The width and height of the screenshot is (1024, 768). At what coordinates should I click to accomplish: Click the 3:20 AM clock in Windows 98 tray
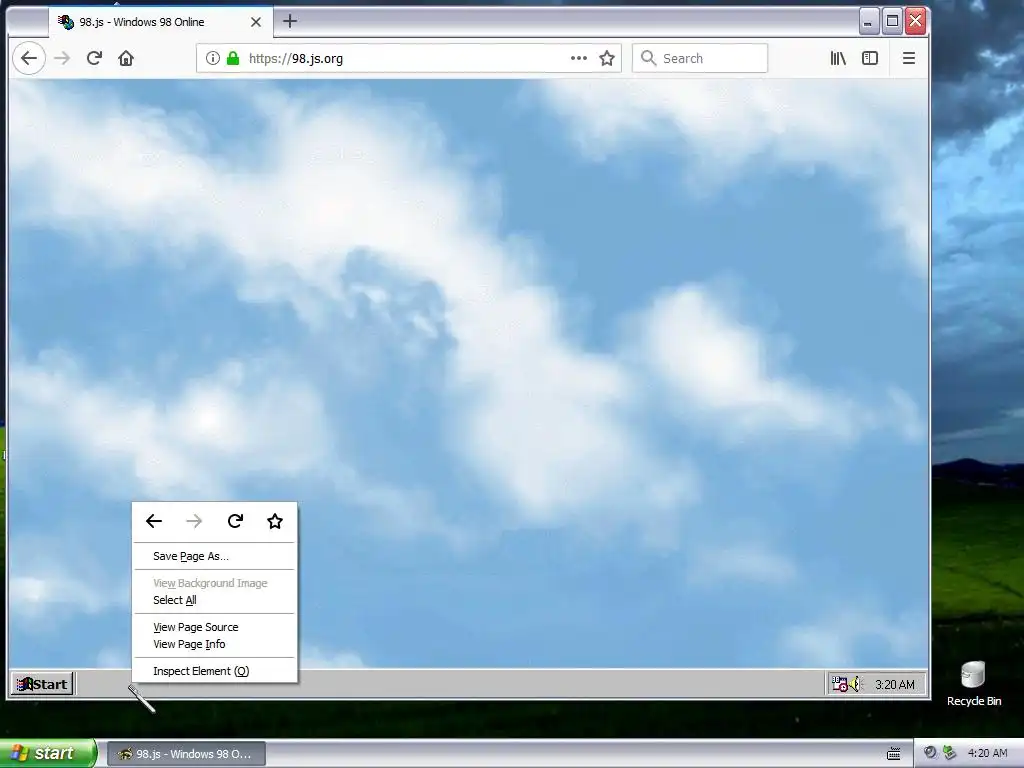coord(895,684)
